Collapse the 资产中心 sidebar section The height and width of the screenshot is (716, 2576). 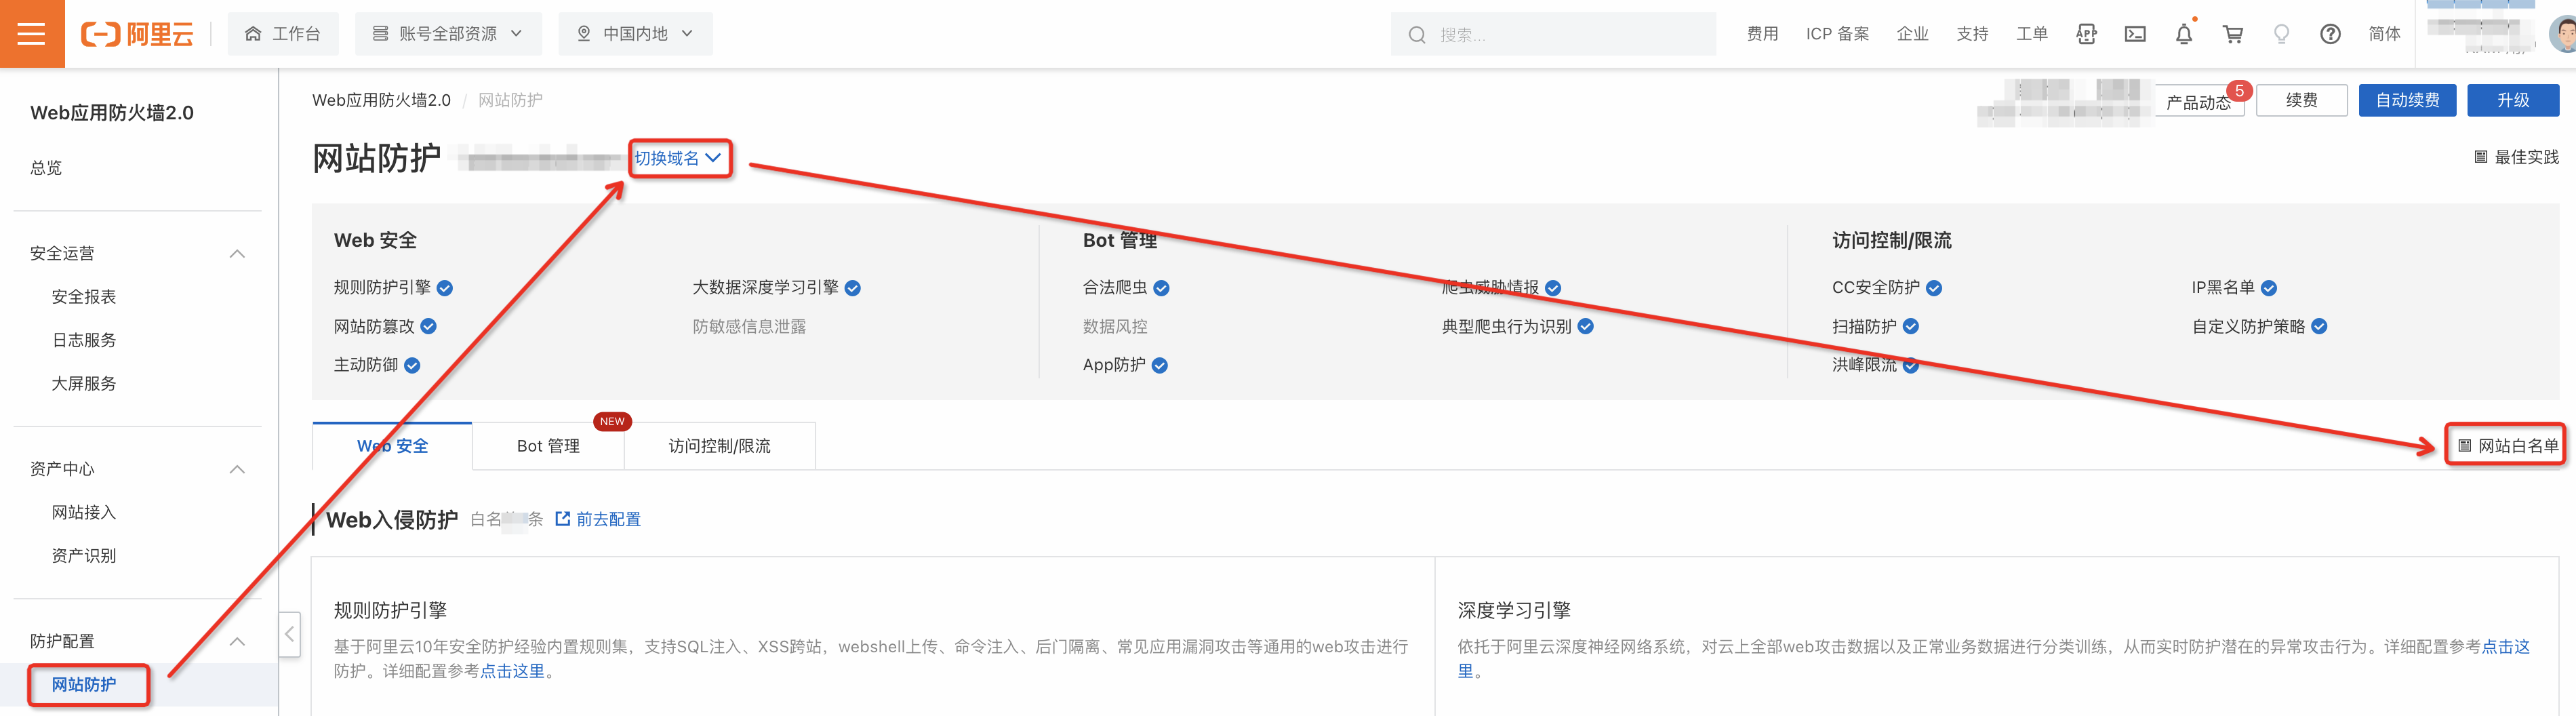click(237, 470)
